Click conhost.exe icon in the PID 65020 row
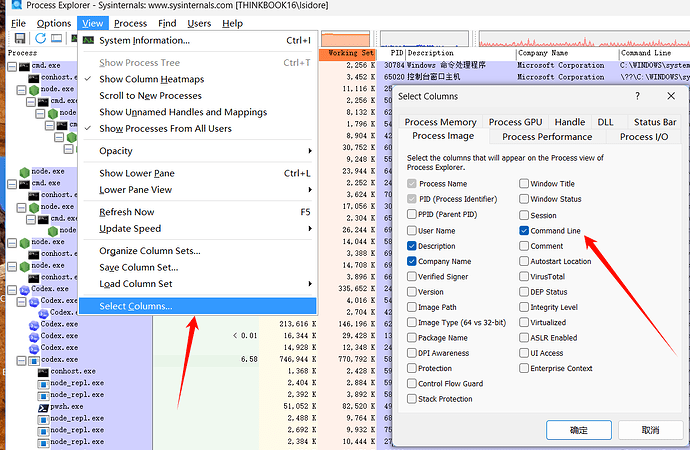The height and width of the screenshot is (450, 690). (34, 78)
